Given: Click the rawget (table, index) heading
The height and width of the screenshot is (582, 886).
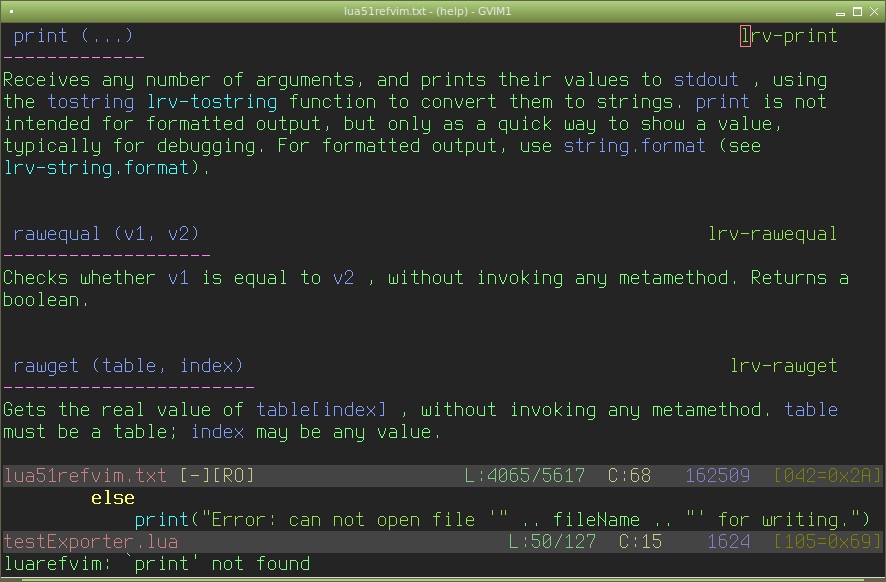Looking at the screenshot, I should (x=128, y=366).
